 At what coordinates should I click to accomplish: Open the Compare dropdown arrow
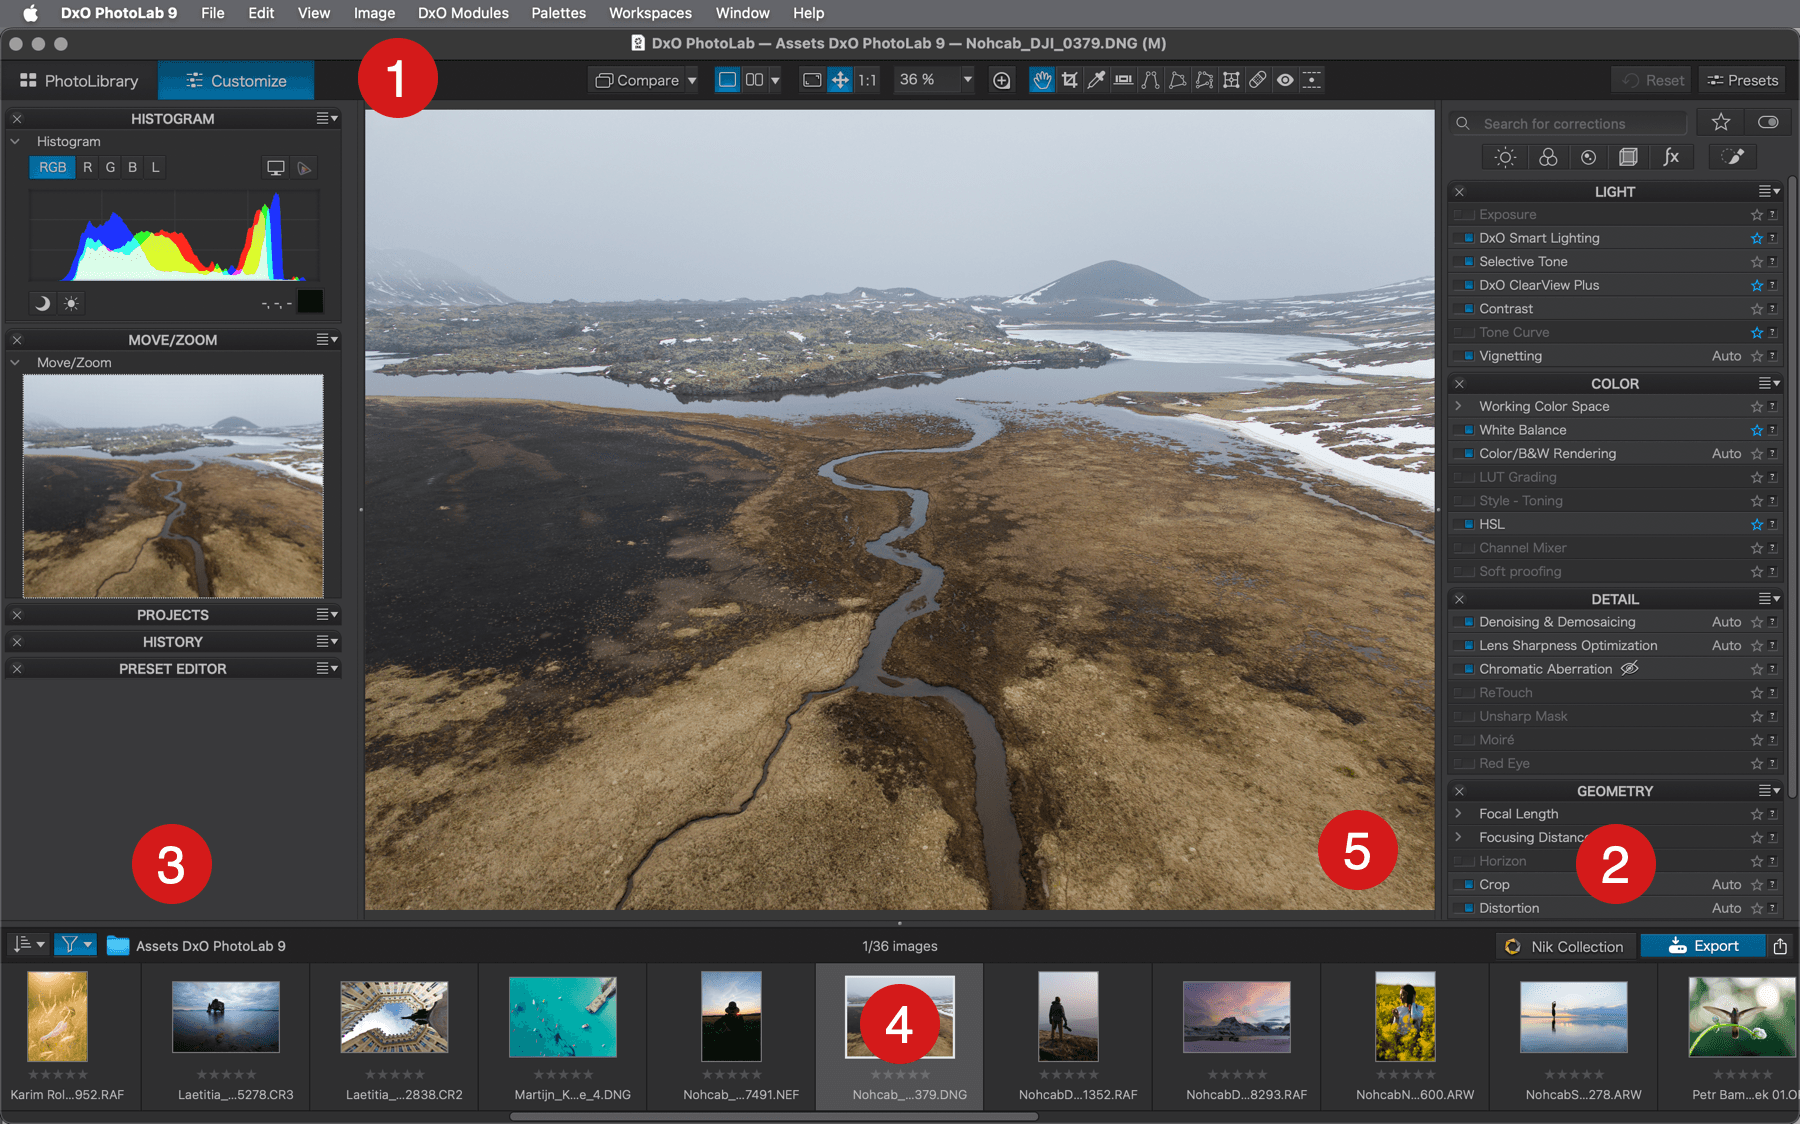[x=692, y=80]
